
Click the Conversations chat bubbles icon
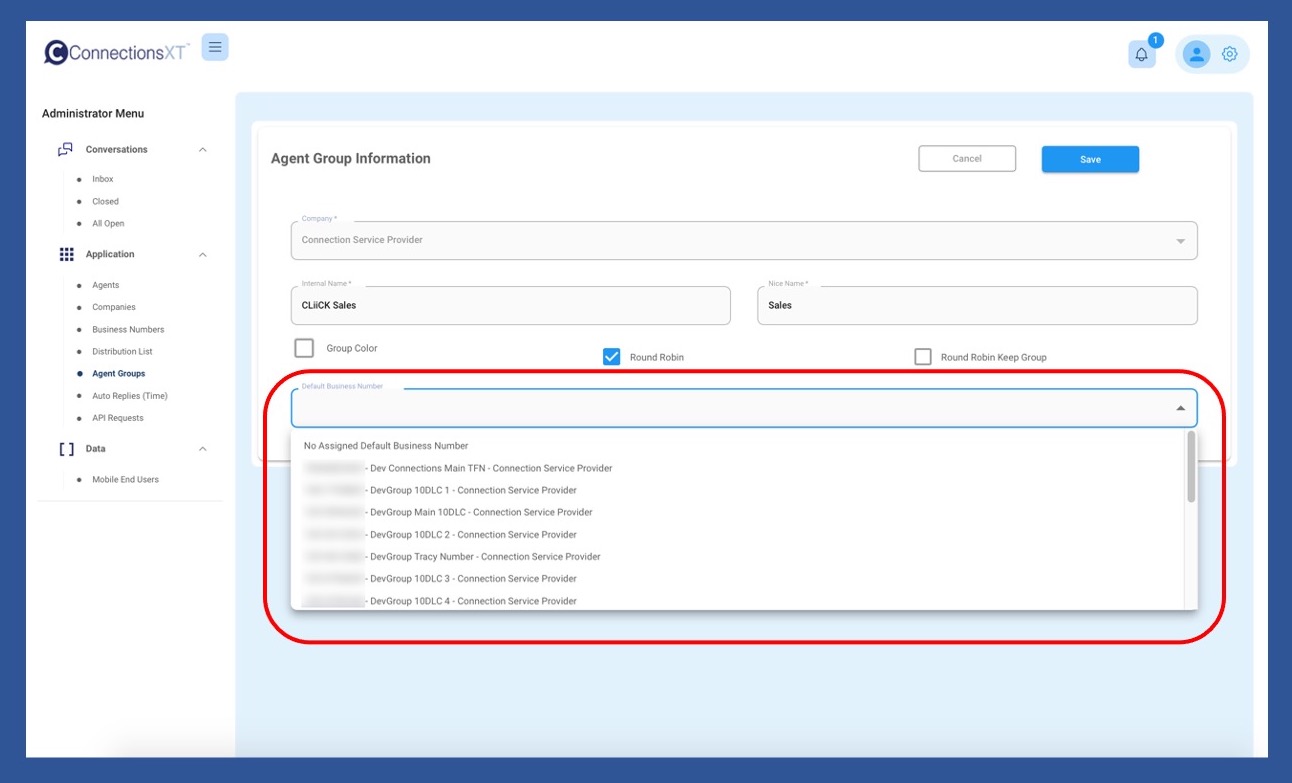65,150
